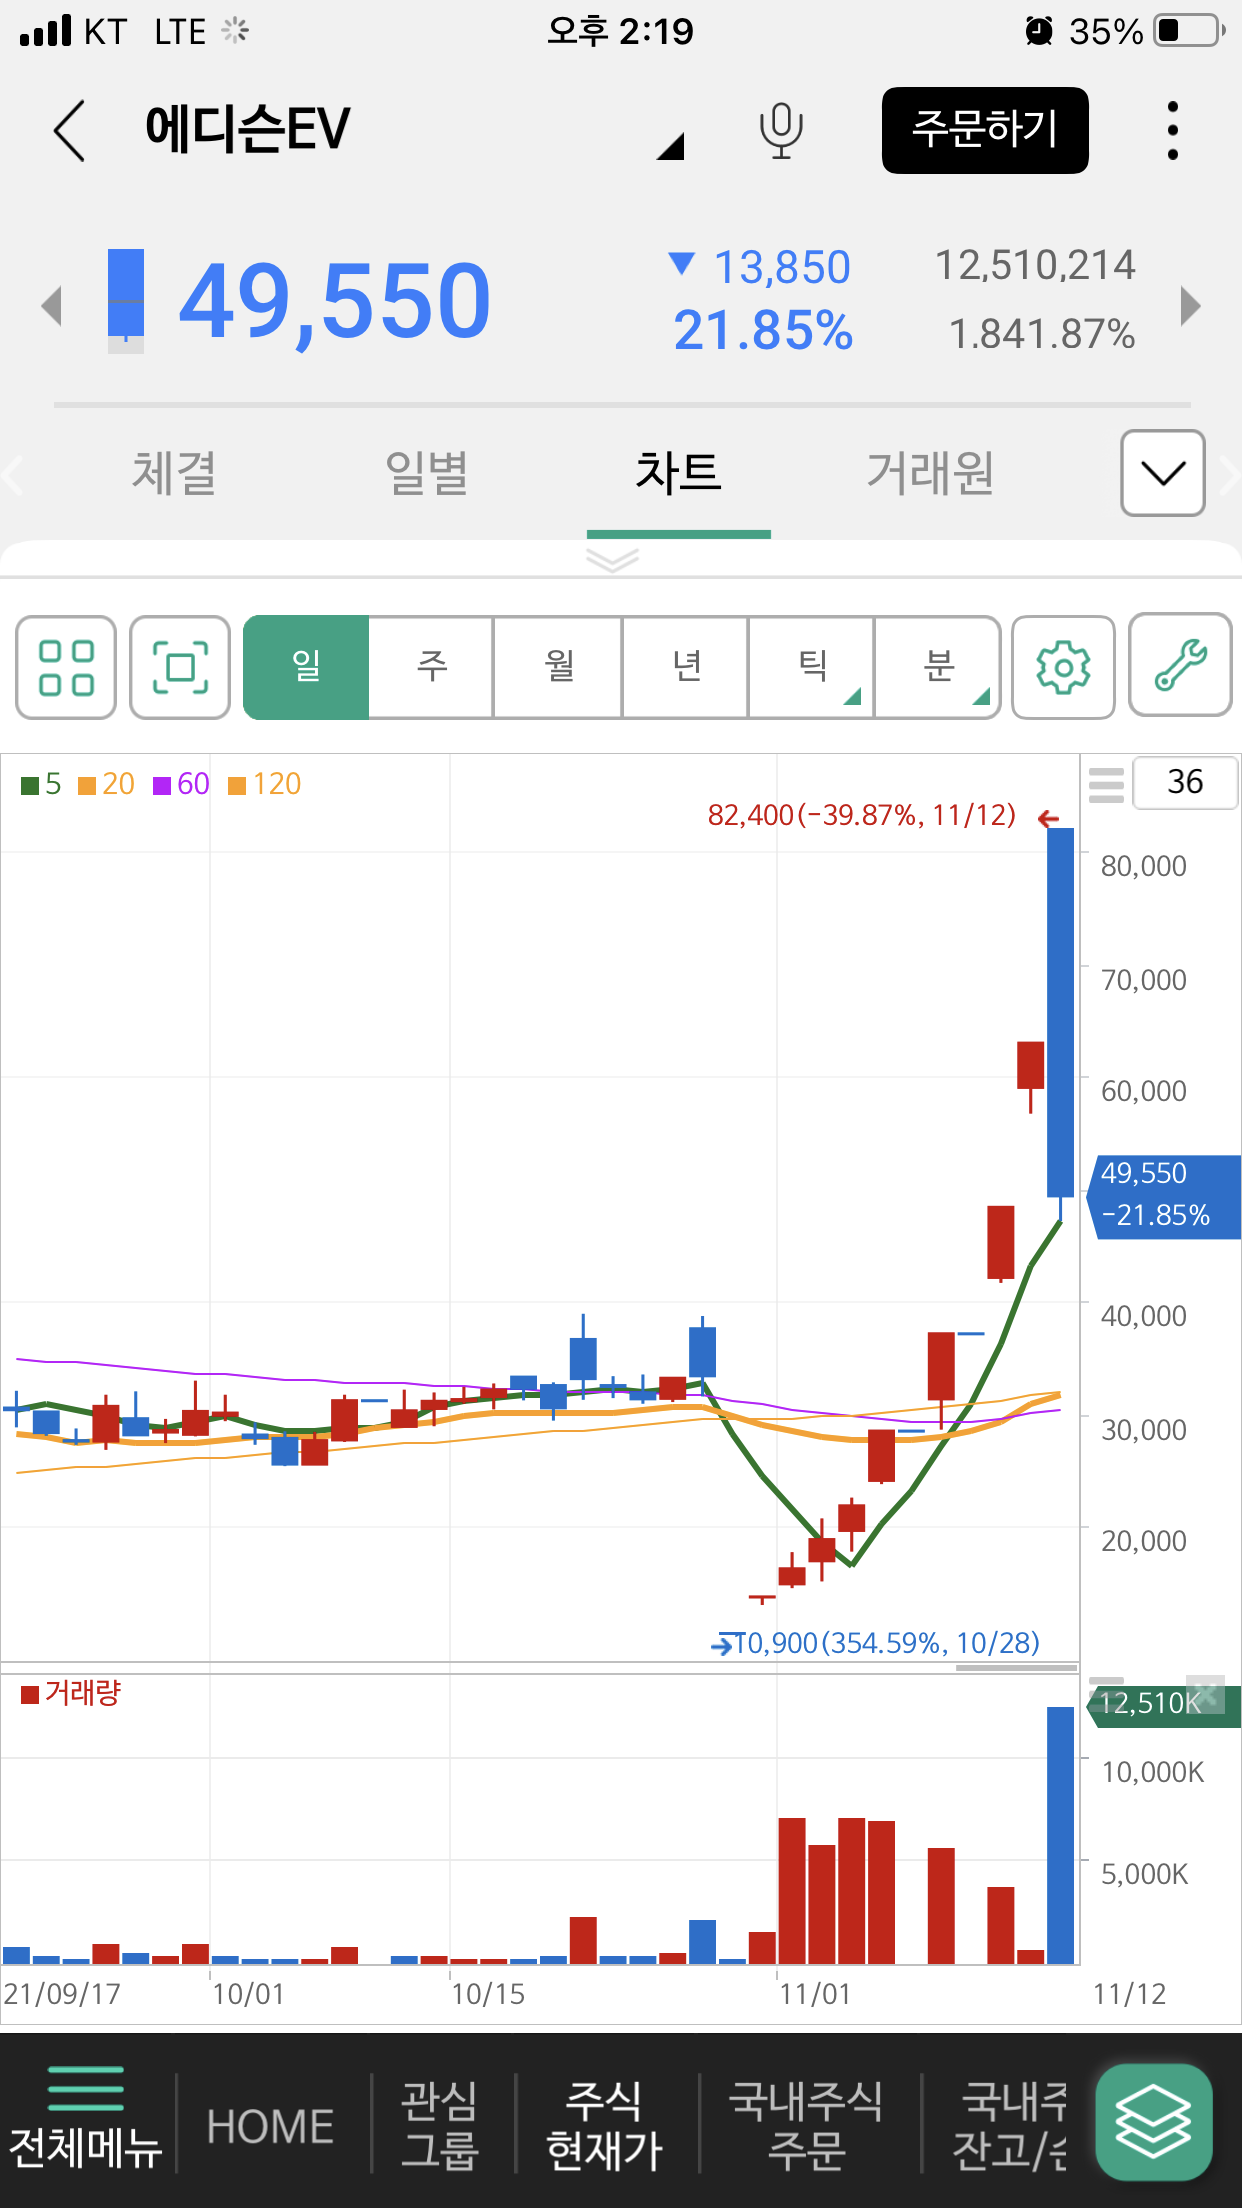Tap the fullscreen chart expand icon
The image size is (1242, 2208).
pos(180,667)
